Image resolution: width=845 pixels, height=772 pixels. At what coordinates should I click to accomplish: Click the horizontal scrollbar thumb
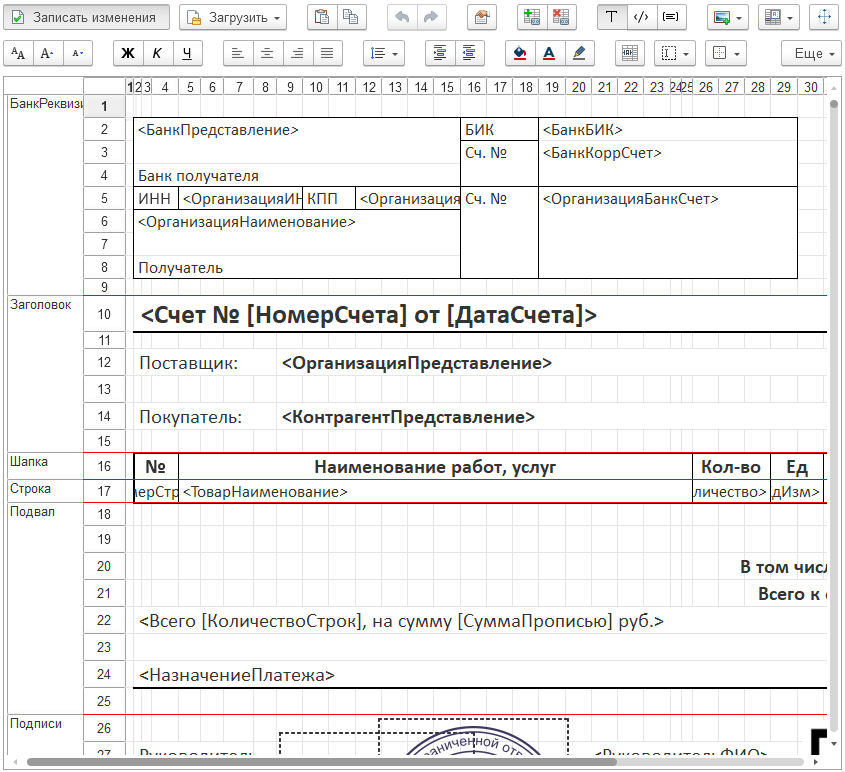pos(322,762)
